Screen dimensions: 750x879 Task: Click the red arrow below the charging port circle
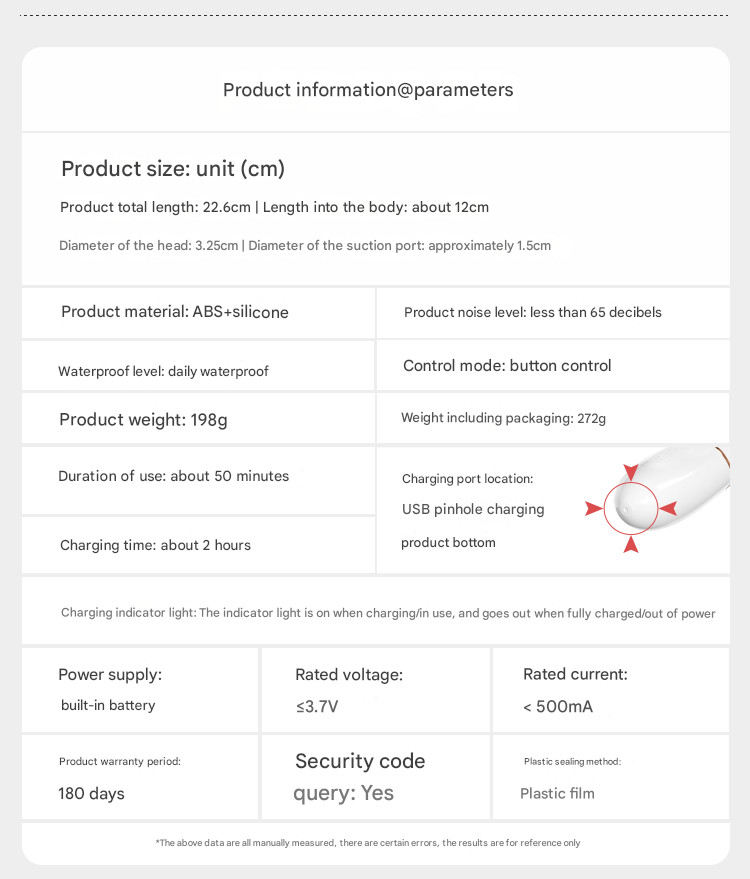coord(630,545)
